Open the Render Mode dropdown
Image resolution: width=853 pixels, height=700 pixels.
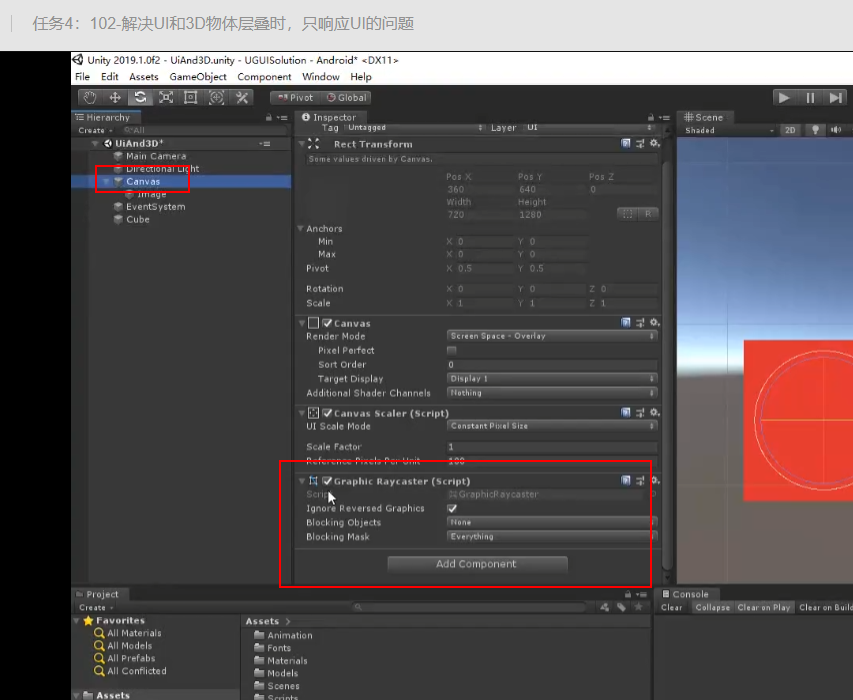pos(552,336)
